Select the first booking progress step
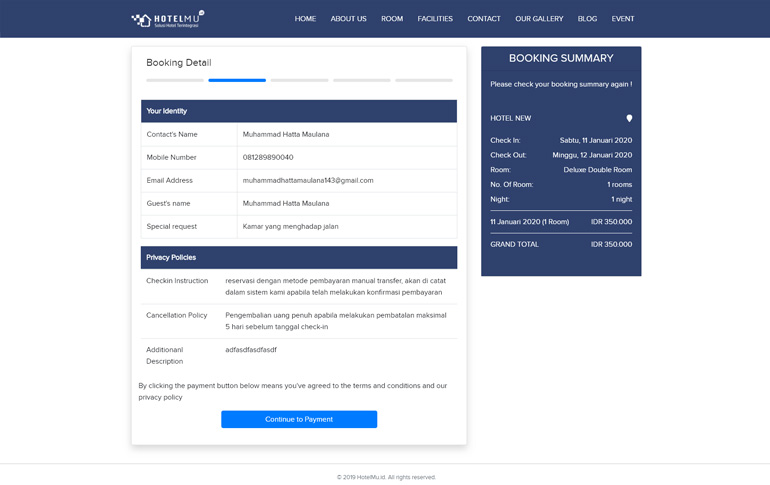 [175, 80]
